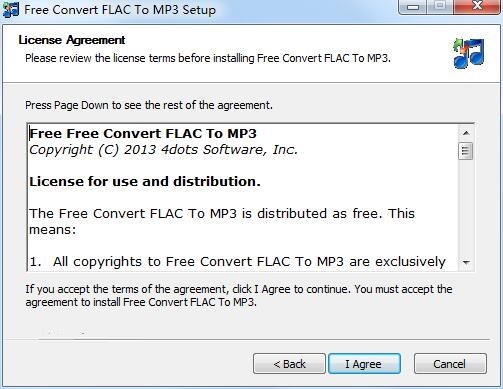Cancel the installation
Viewport: 503px width, 389px height.
point(450,364)
